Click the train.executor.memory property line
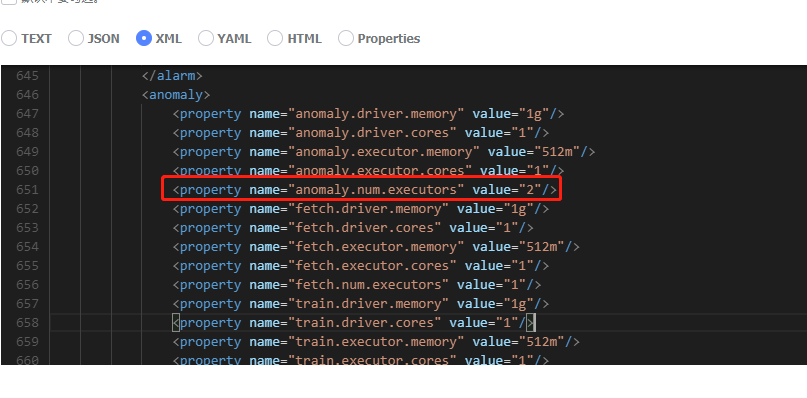Image resolution: width=807 pixels, height=398 pixels. (x=376, y=342)
